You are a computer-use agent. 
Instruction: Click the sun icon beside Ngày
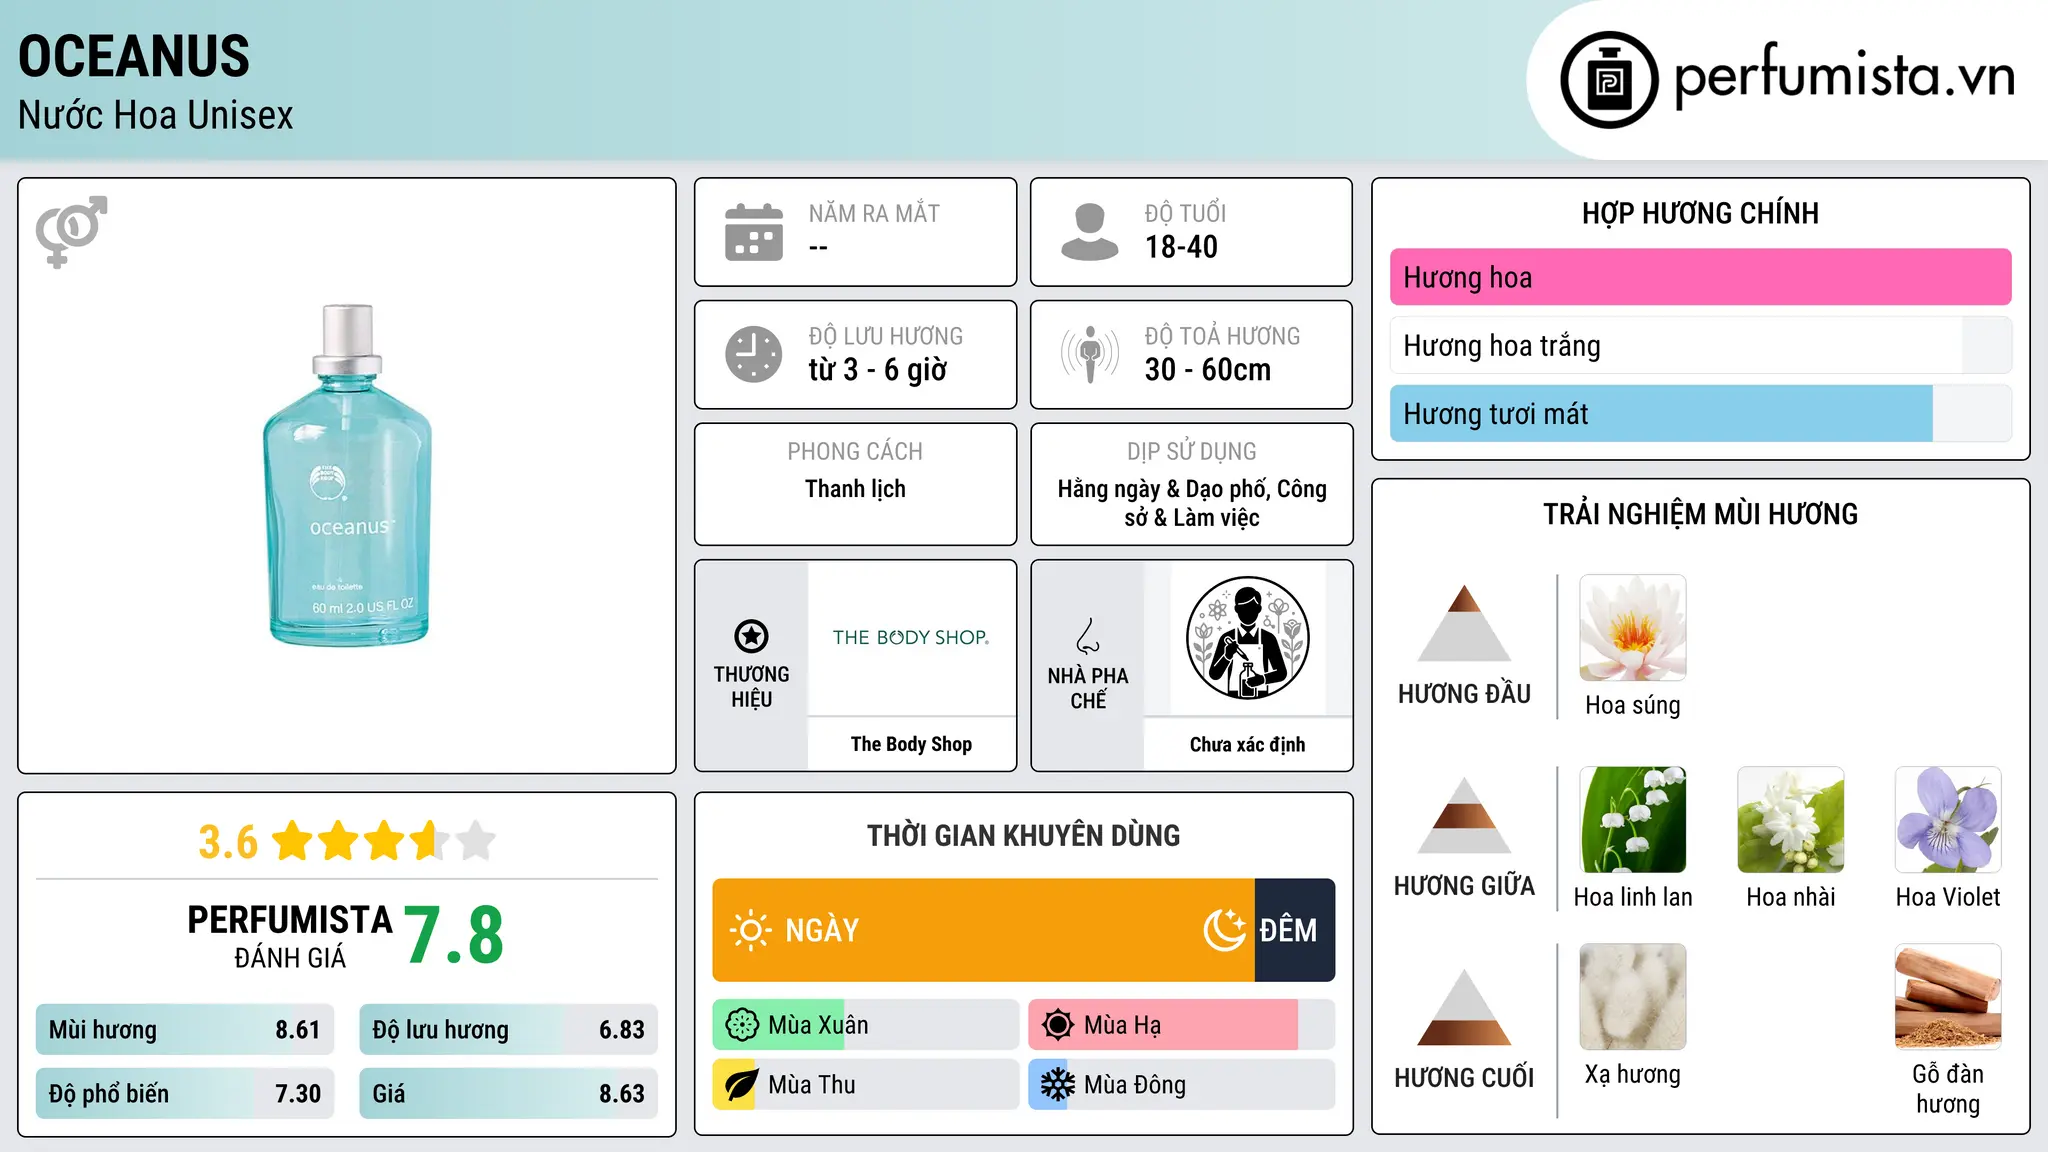point(750,930)
